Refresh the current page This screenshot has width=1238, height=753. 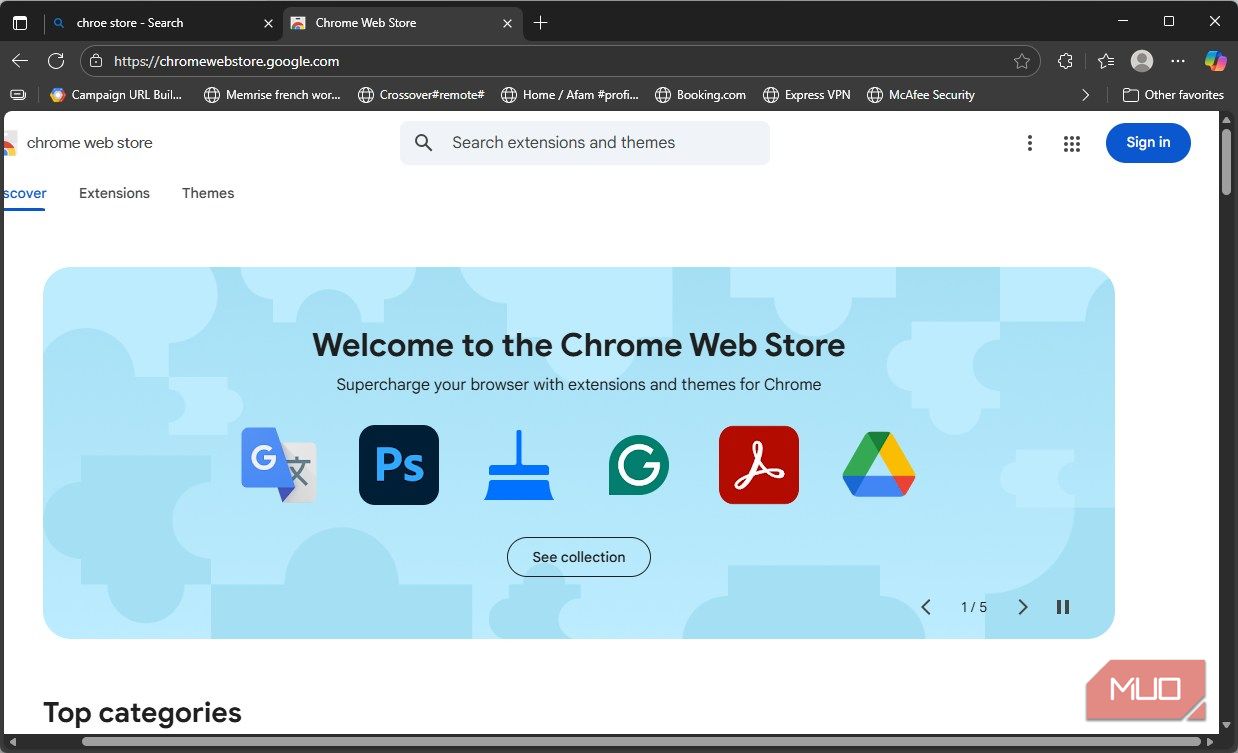[56, 61]
